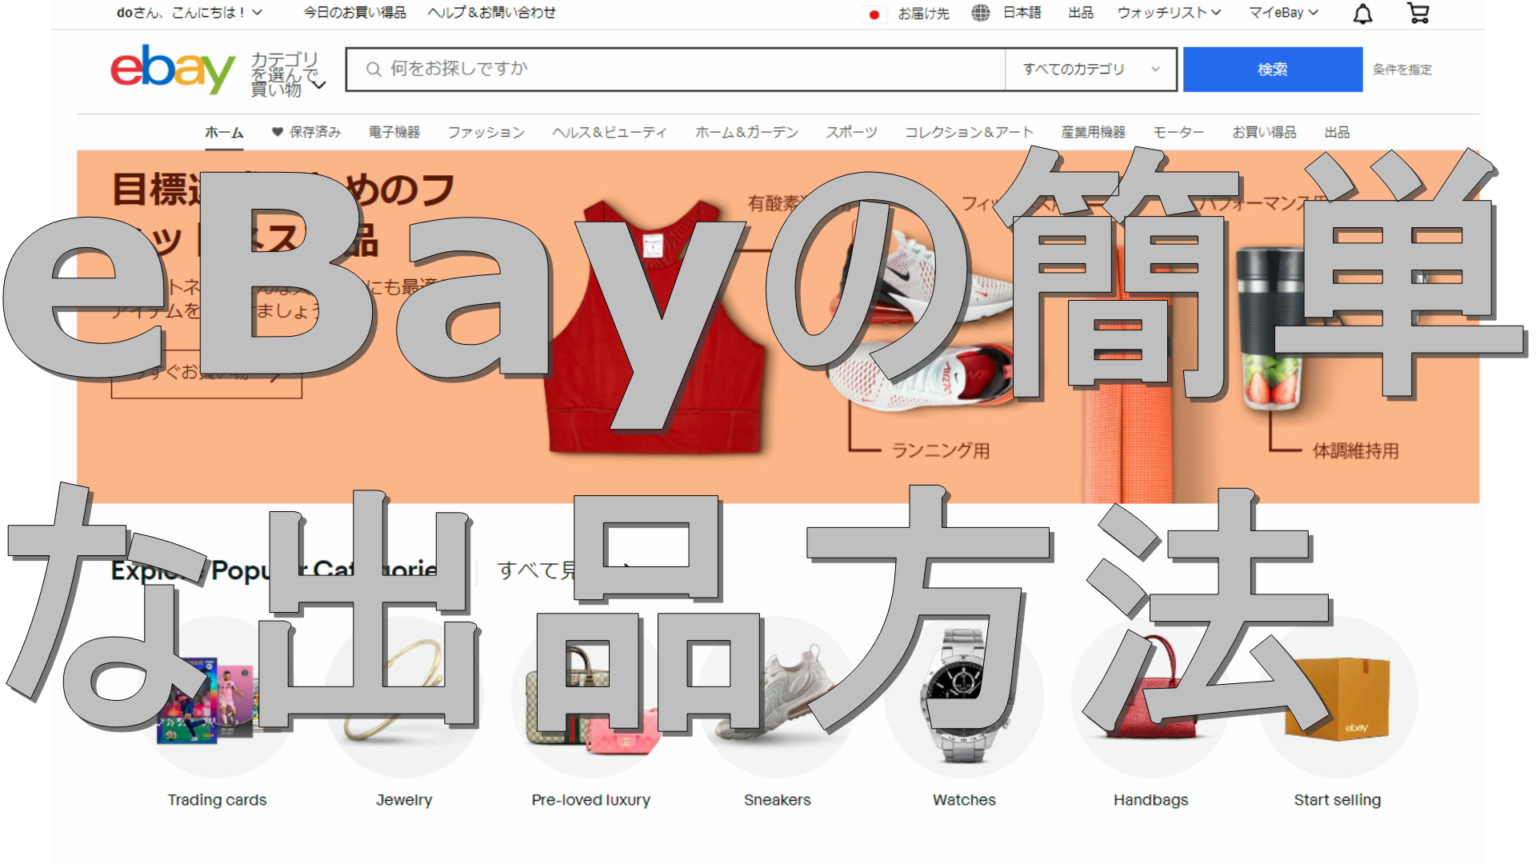1536x864 pixels.
Task: Open the コレクション&アート category menu
Action: tap(969, 132)
